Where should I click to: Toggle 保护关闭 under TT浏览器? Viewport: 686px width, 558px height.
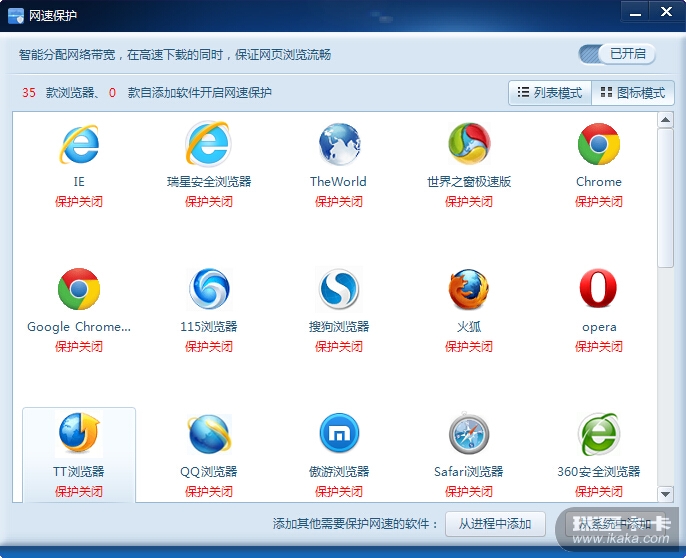pyautogui.click(x=79, y=491)
